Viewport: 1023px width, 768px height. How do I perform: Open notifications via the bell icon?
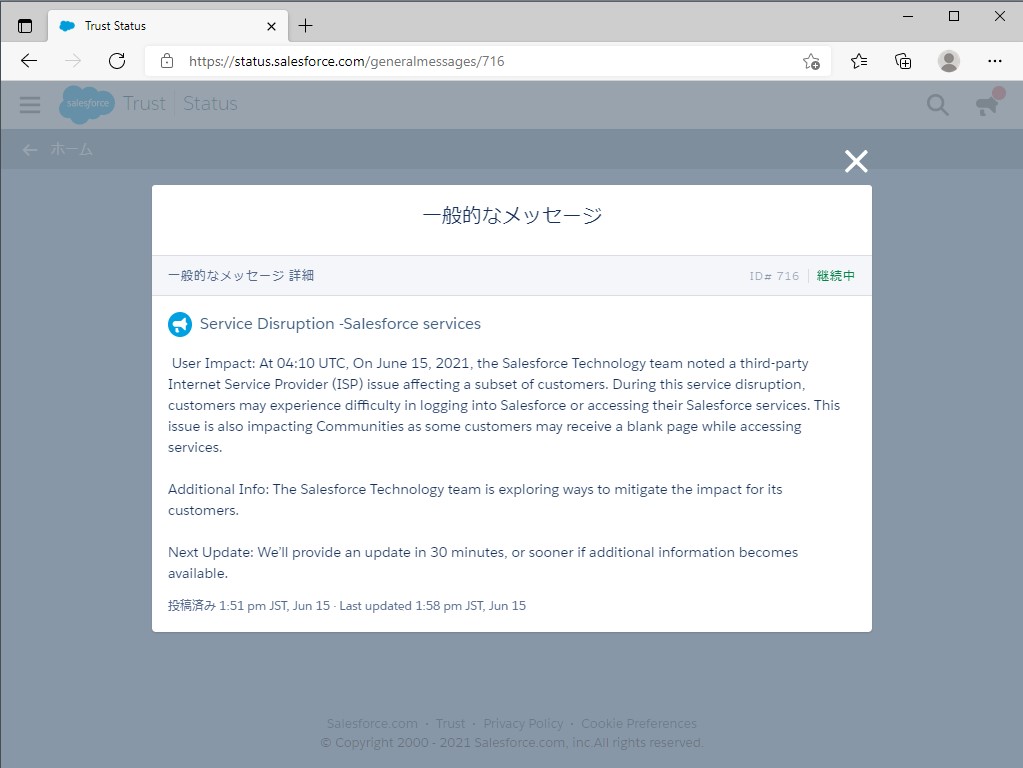click(989, 104)
